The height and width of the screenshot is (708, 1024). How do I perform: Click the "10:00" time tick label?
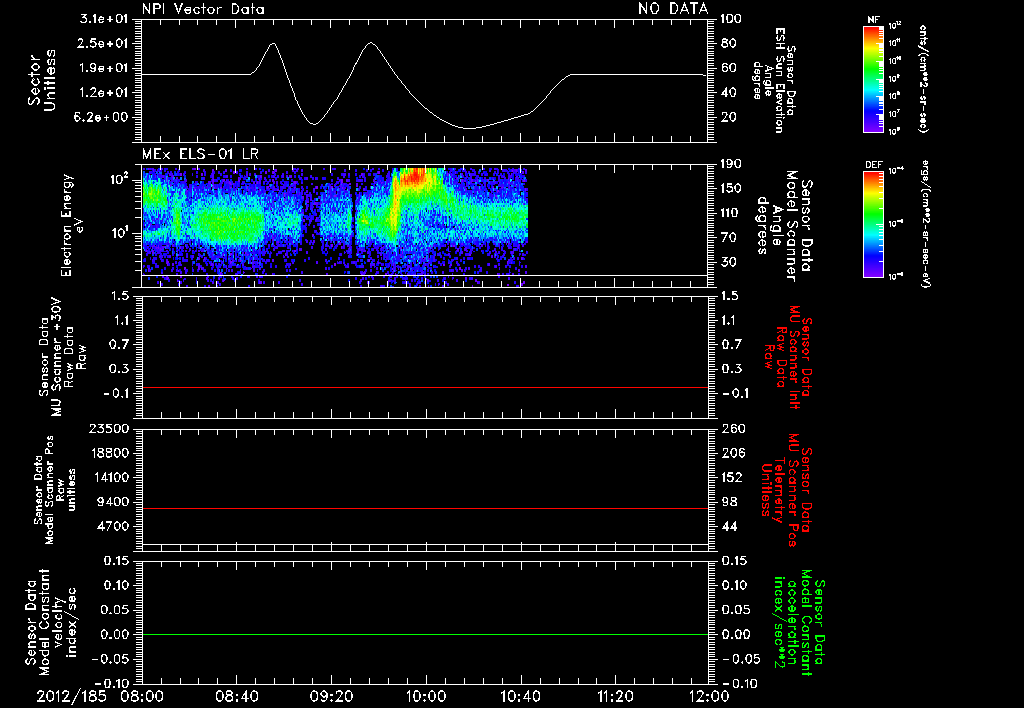click(426, 696)
